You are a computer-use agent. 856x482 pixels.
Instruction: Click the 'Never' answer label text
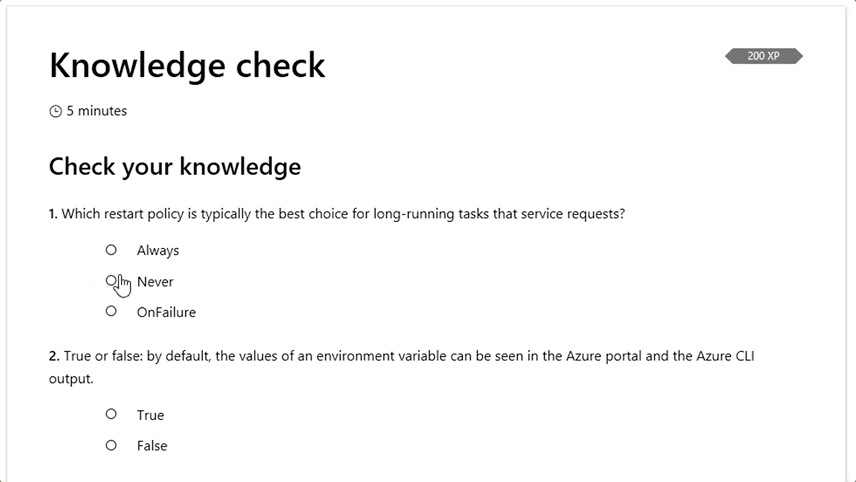point(155,282)
